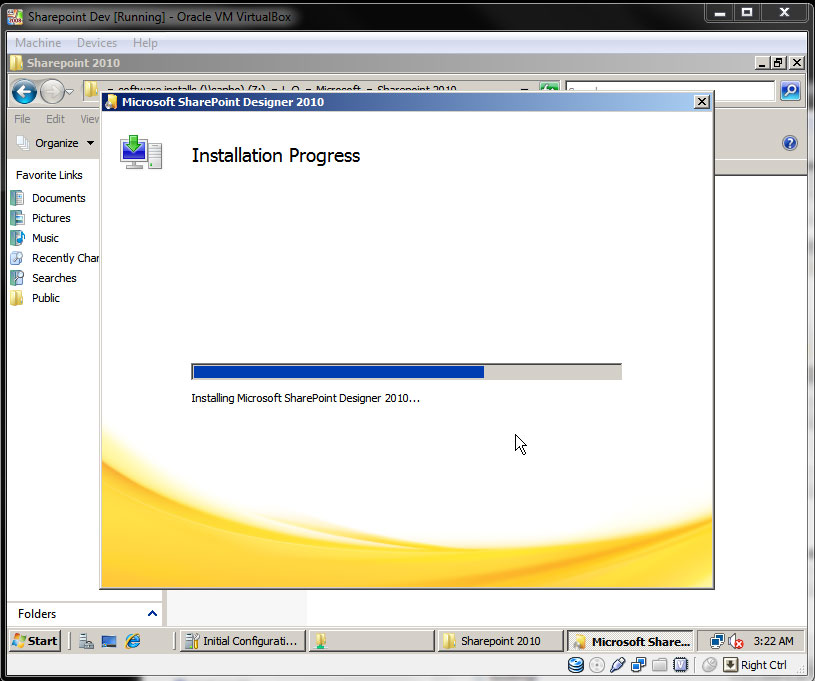
Task: Click the installation progress bar
Action: click(x=406, y=372)
